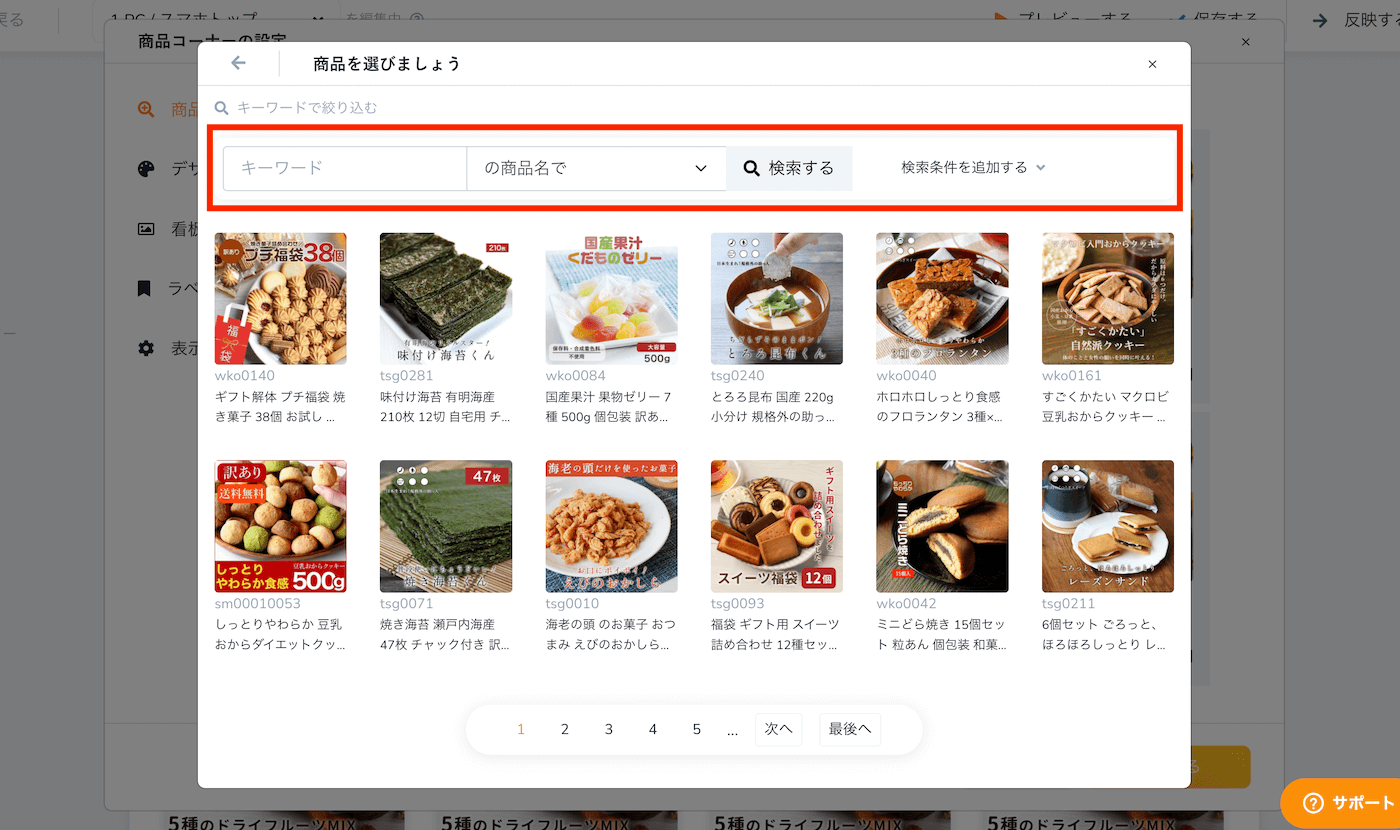Screen dimensions: 1400x830
Task: Click the すごくかたい マクロビ product name
Action: pyautogui.click(x=1105, y=407)
